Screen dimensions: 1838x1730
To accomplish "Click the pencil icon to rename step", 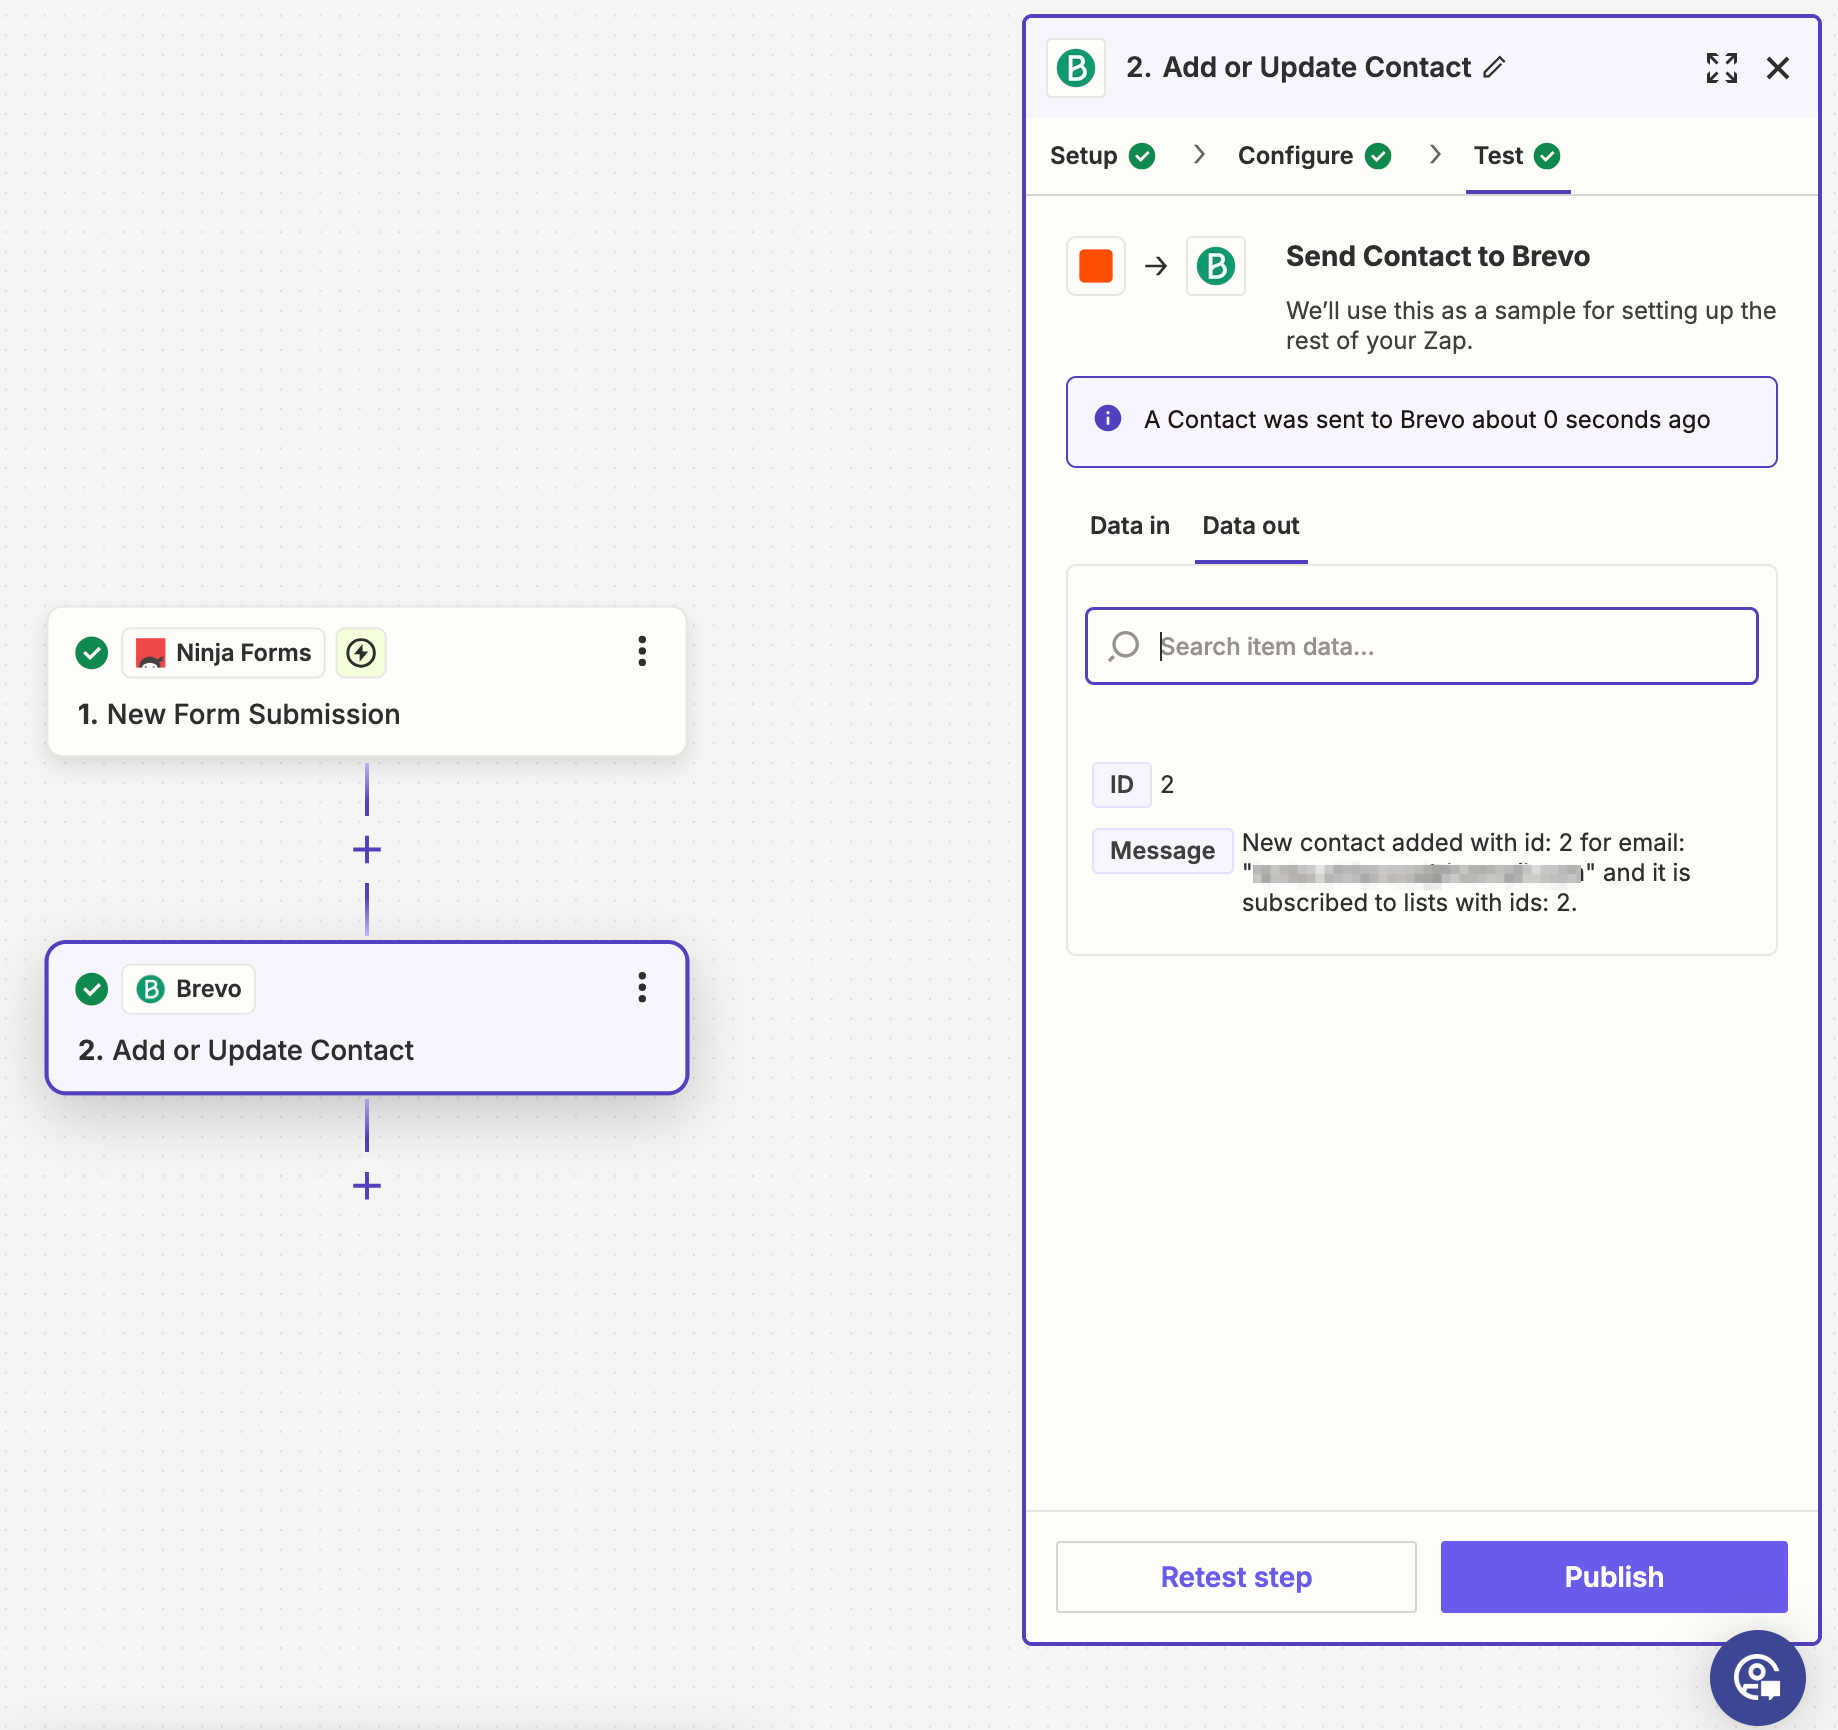I will pyautogui.click(x=1494, y=68).
